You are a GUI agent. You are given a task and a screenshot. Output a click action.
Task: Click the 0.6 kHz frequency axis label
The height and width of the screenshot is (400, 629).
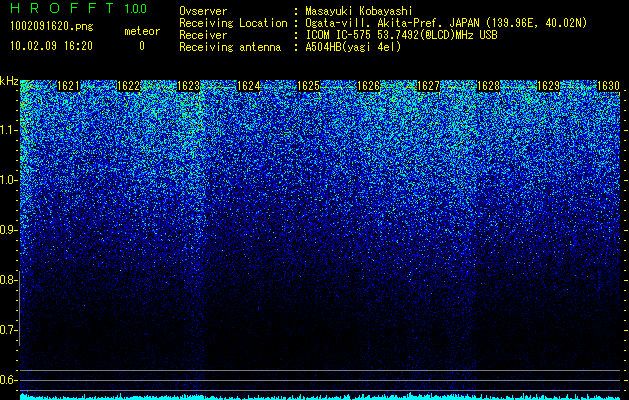(8, 380)
